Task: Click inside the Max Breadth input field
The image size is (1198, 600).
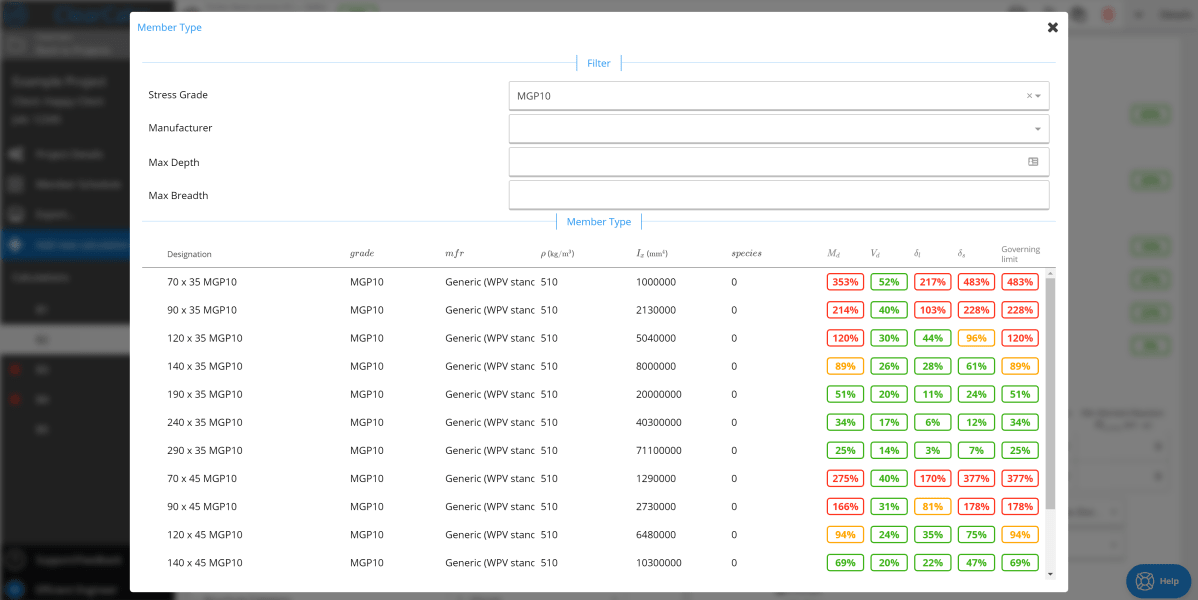Action: [779, 194]
